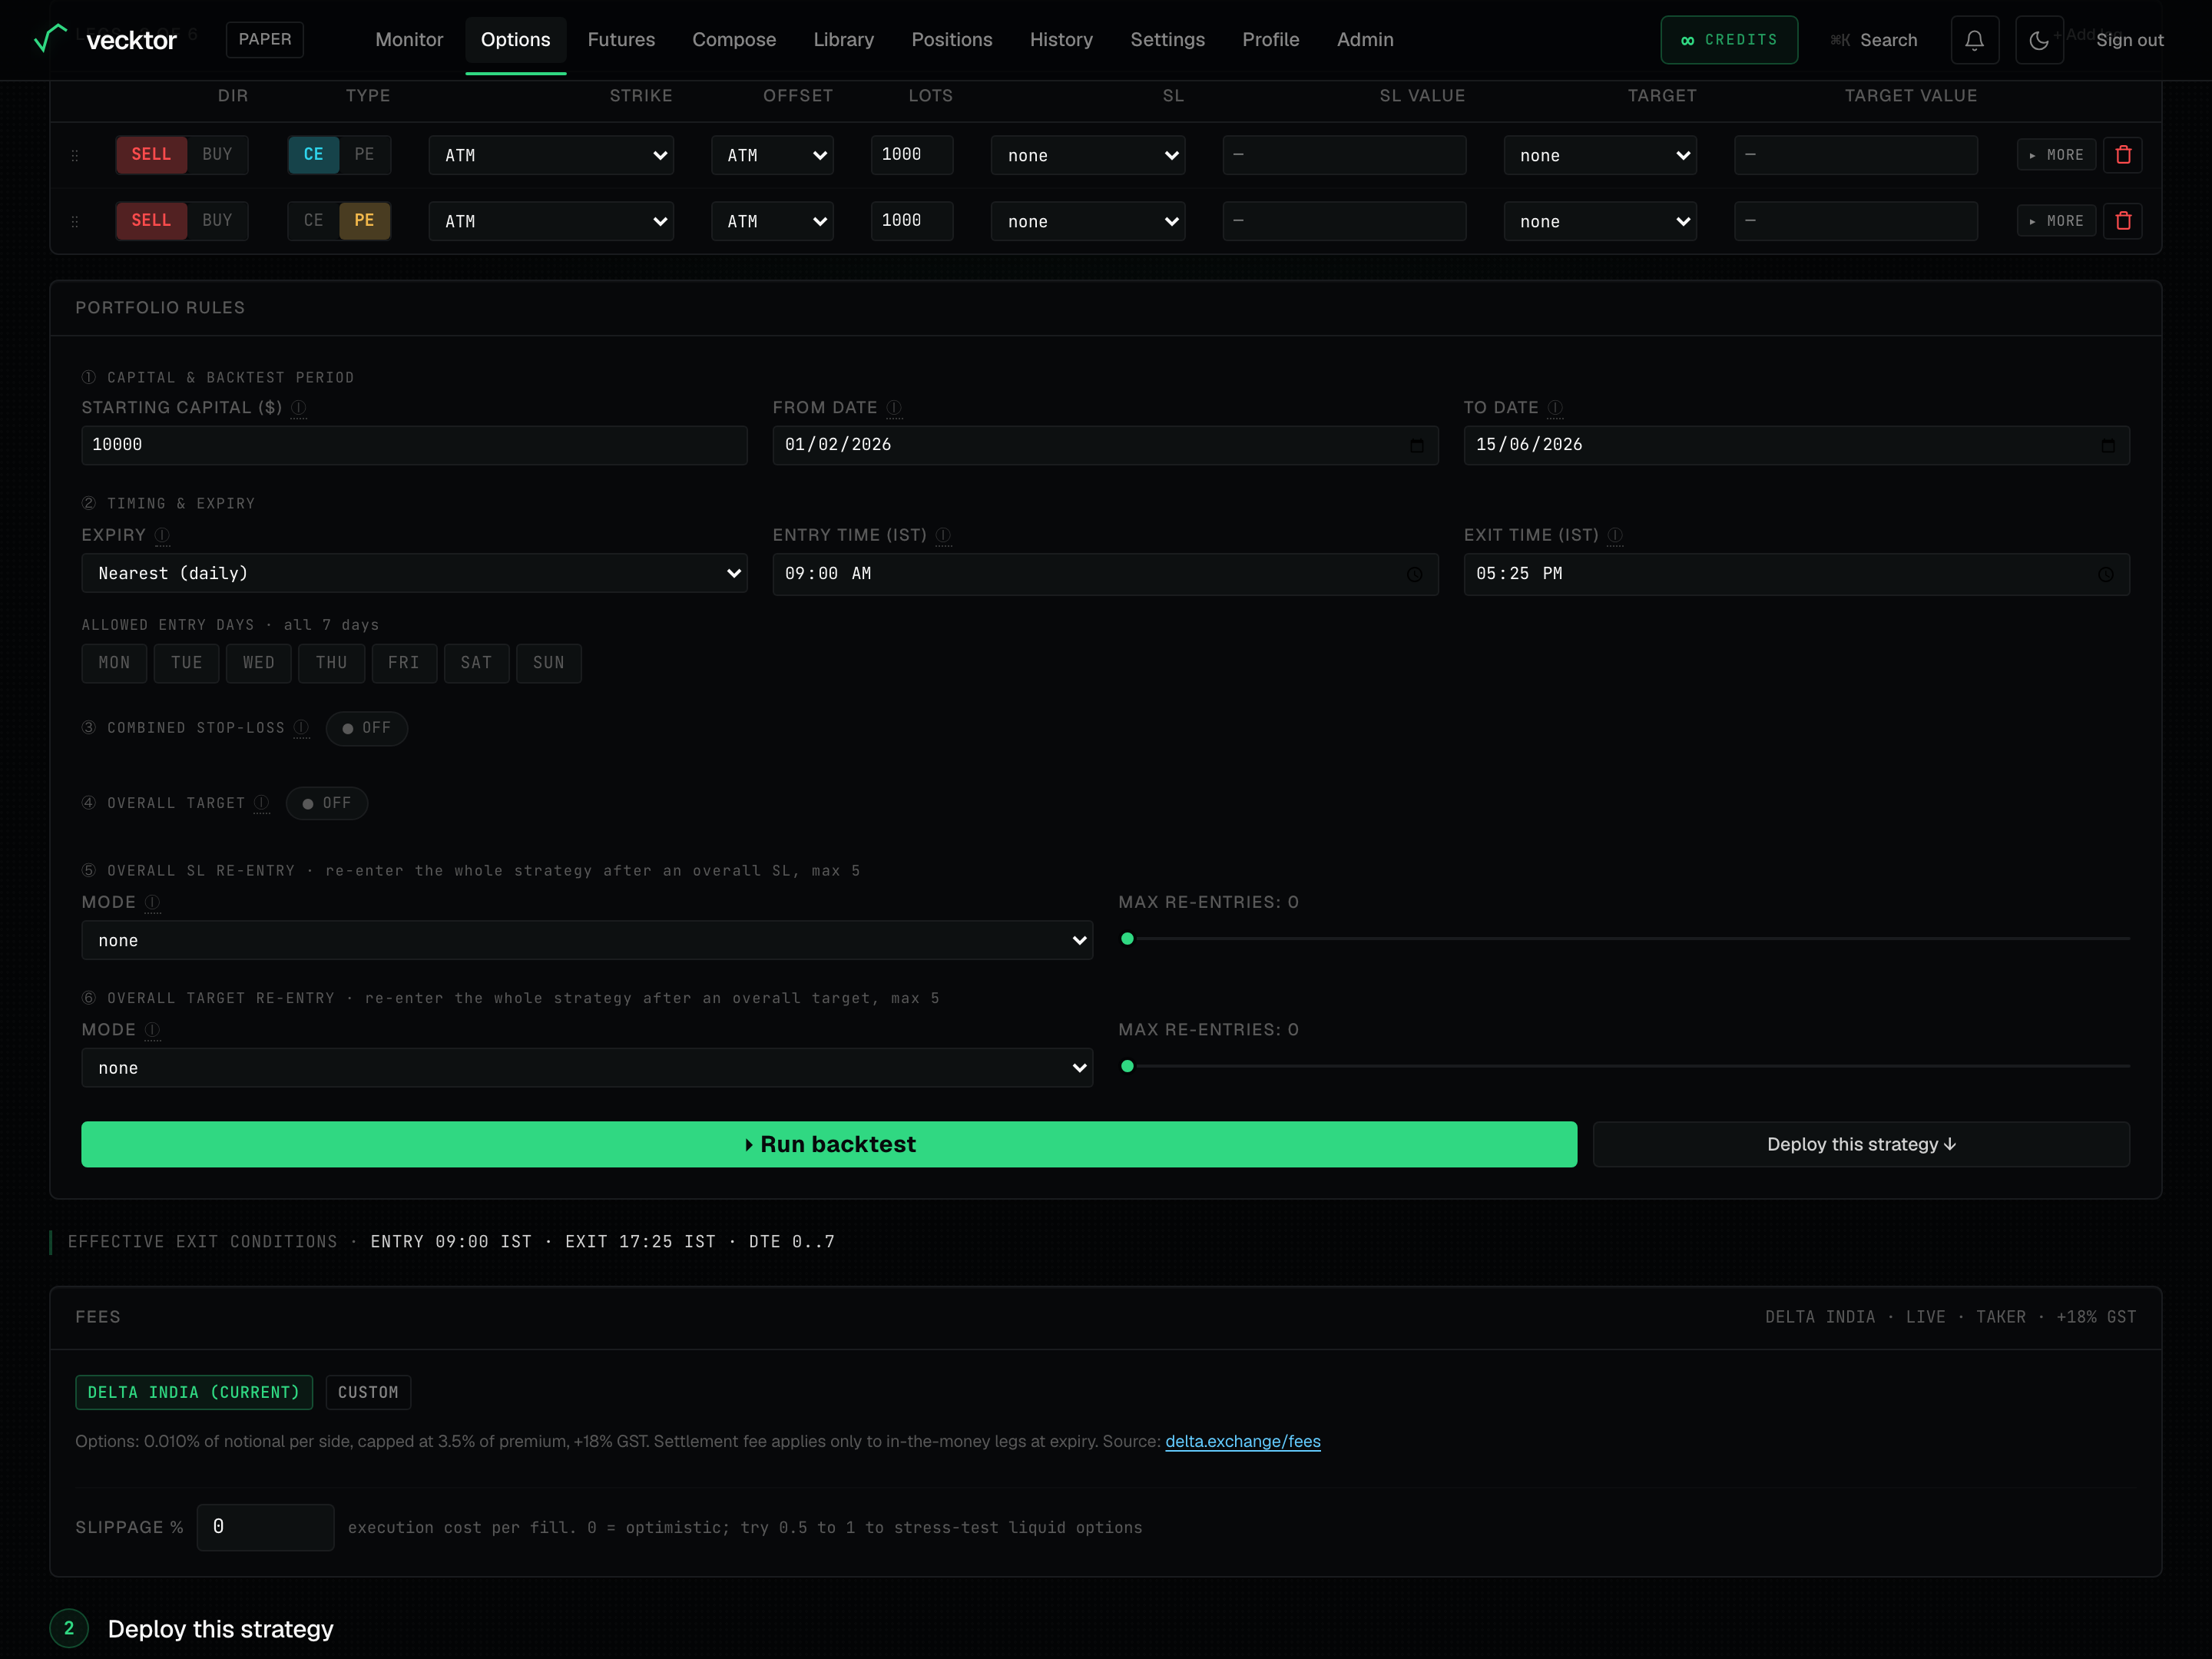Select Delta India (Current) fees
The width and height of the screenshot is (2212, 1659).
click(194, 1393)
